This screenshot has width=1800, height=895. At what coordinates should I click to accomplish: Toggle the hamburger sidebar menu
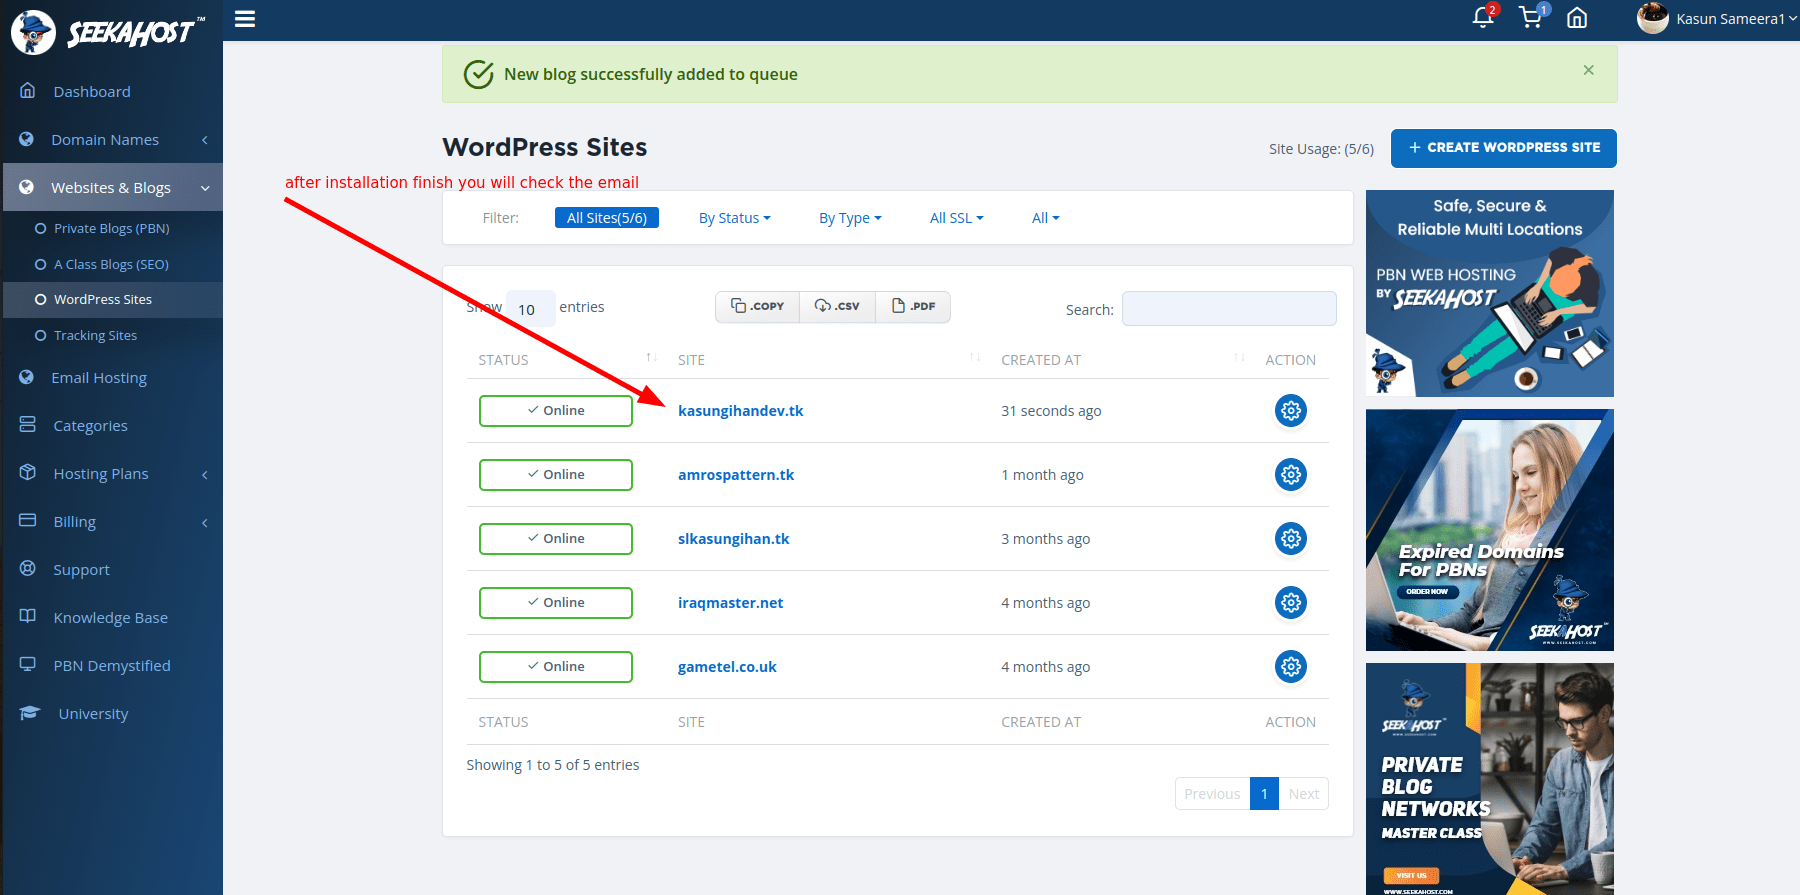tap(245, 19)
